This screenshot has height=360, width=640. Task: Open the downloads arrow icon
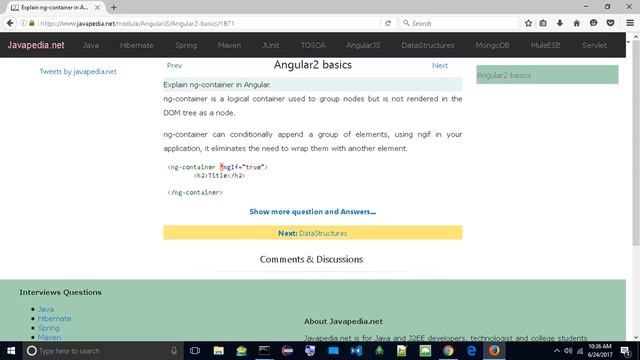pyautogui.click(x=560, y=23)
